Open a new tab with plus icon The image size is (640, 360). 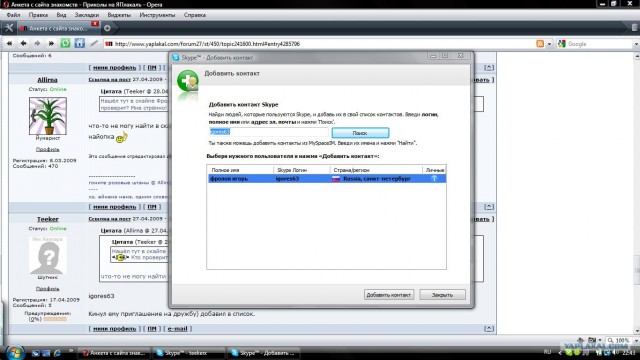point(107,28)
